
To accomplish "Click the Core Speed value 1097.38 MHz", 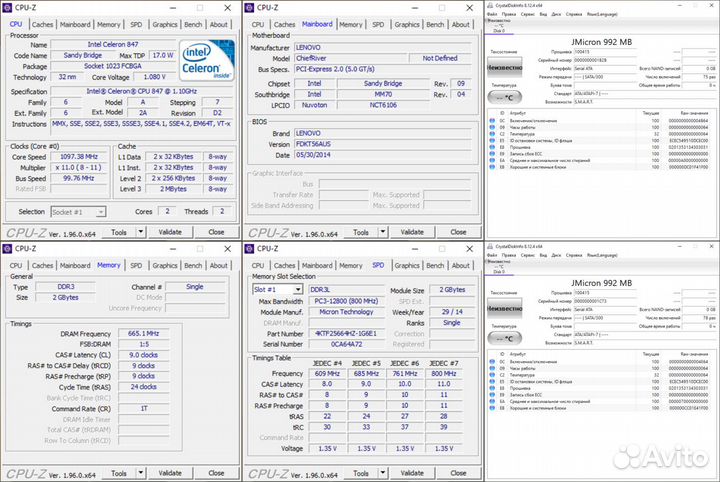I will 79,157.
